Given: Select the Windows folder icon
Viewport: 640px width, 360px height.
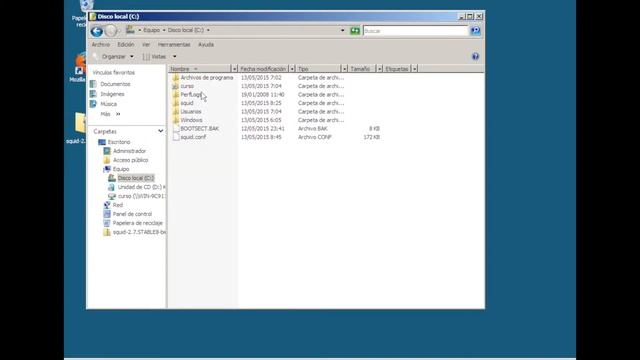Looking at the screenshot, I should click(176, 120).
